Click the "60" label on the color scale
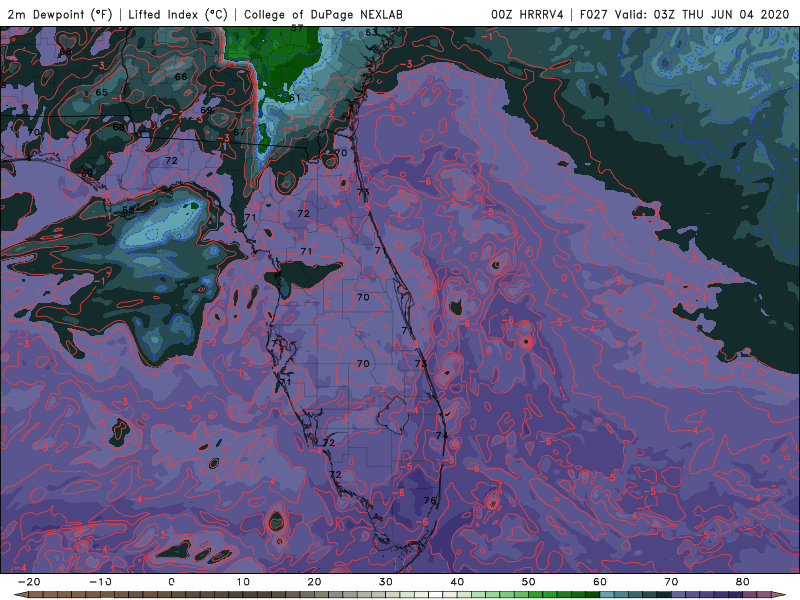Image resolution: width=800 pixels, height=600 pixels. (600, 582)
